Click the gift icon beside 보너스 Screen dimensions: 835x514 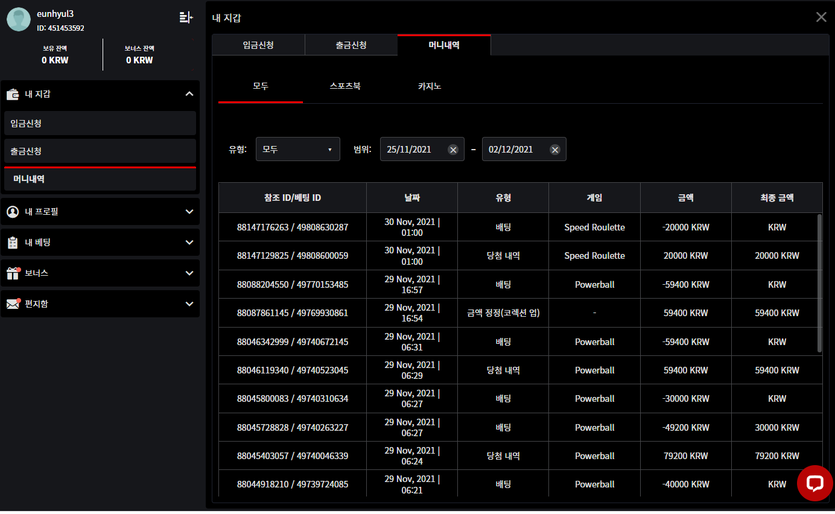13,273
